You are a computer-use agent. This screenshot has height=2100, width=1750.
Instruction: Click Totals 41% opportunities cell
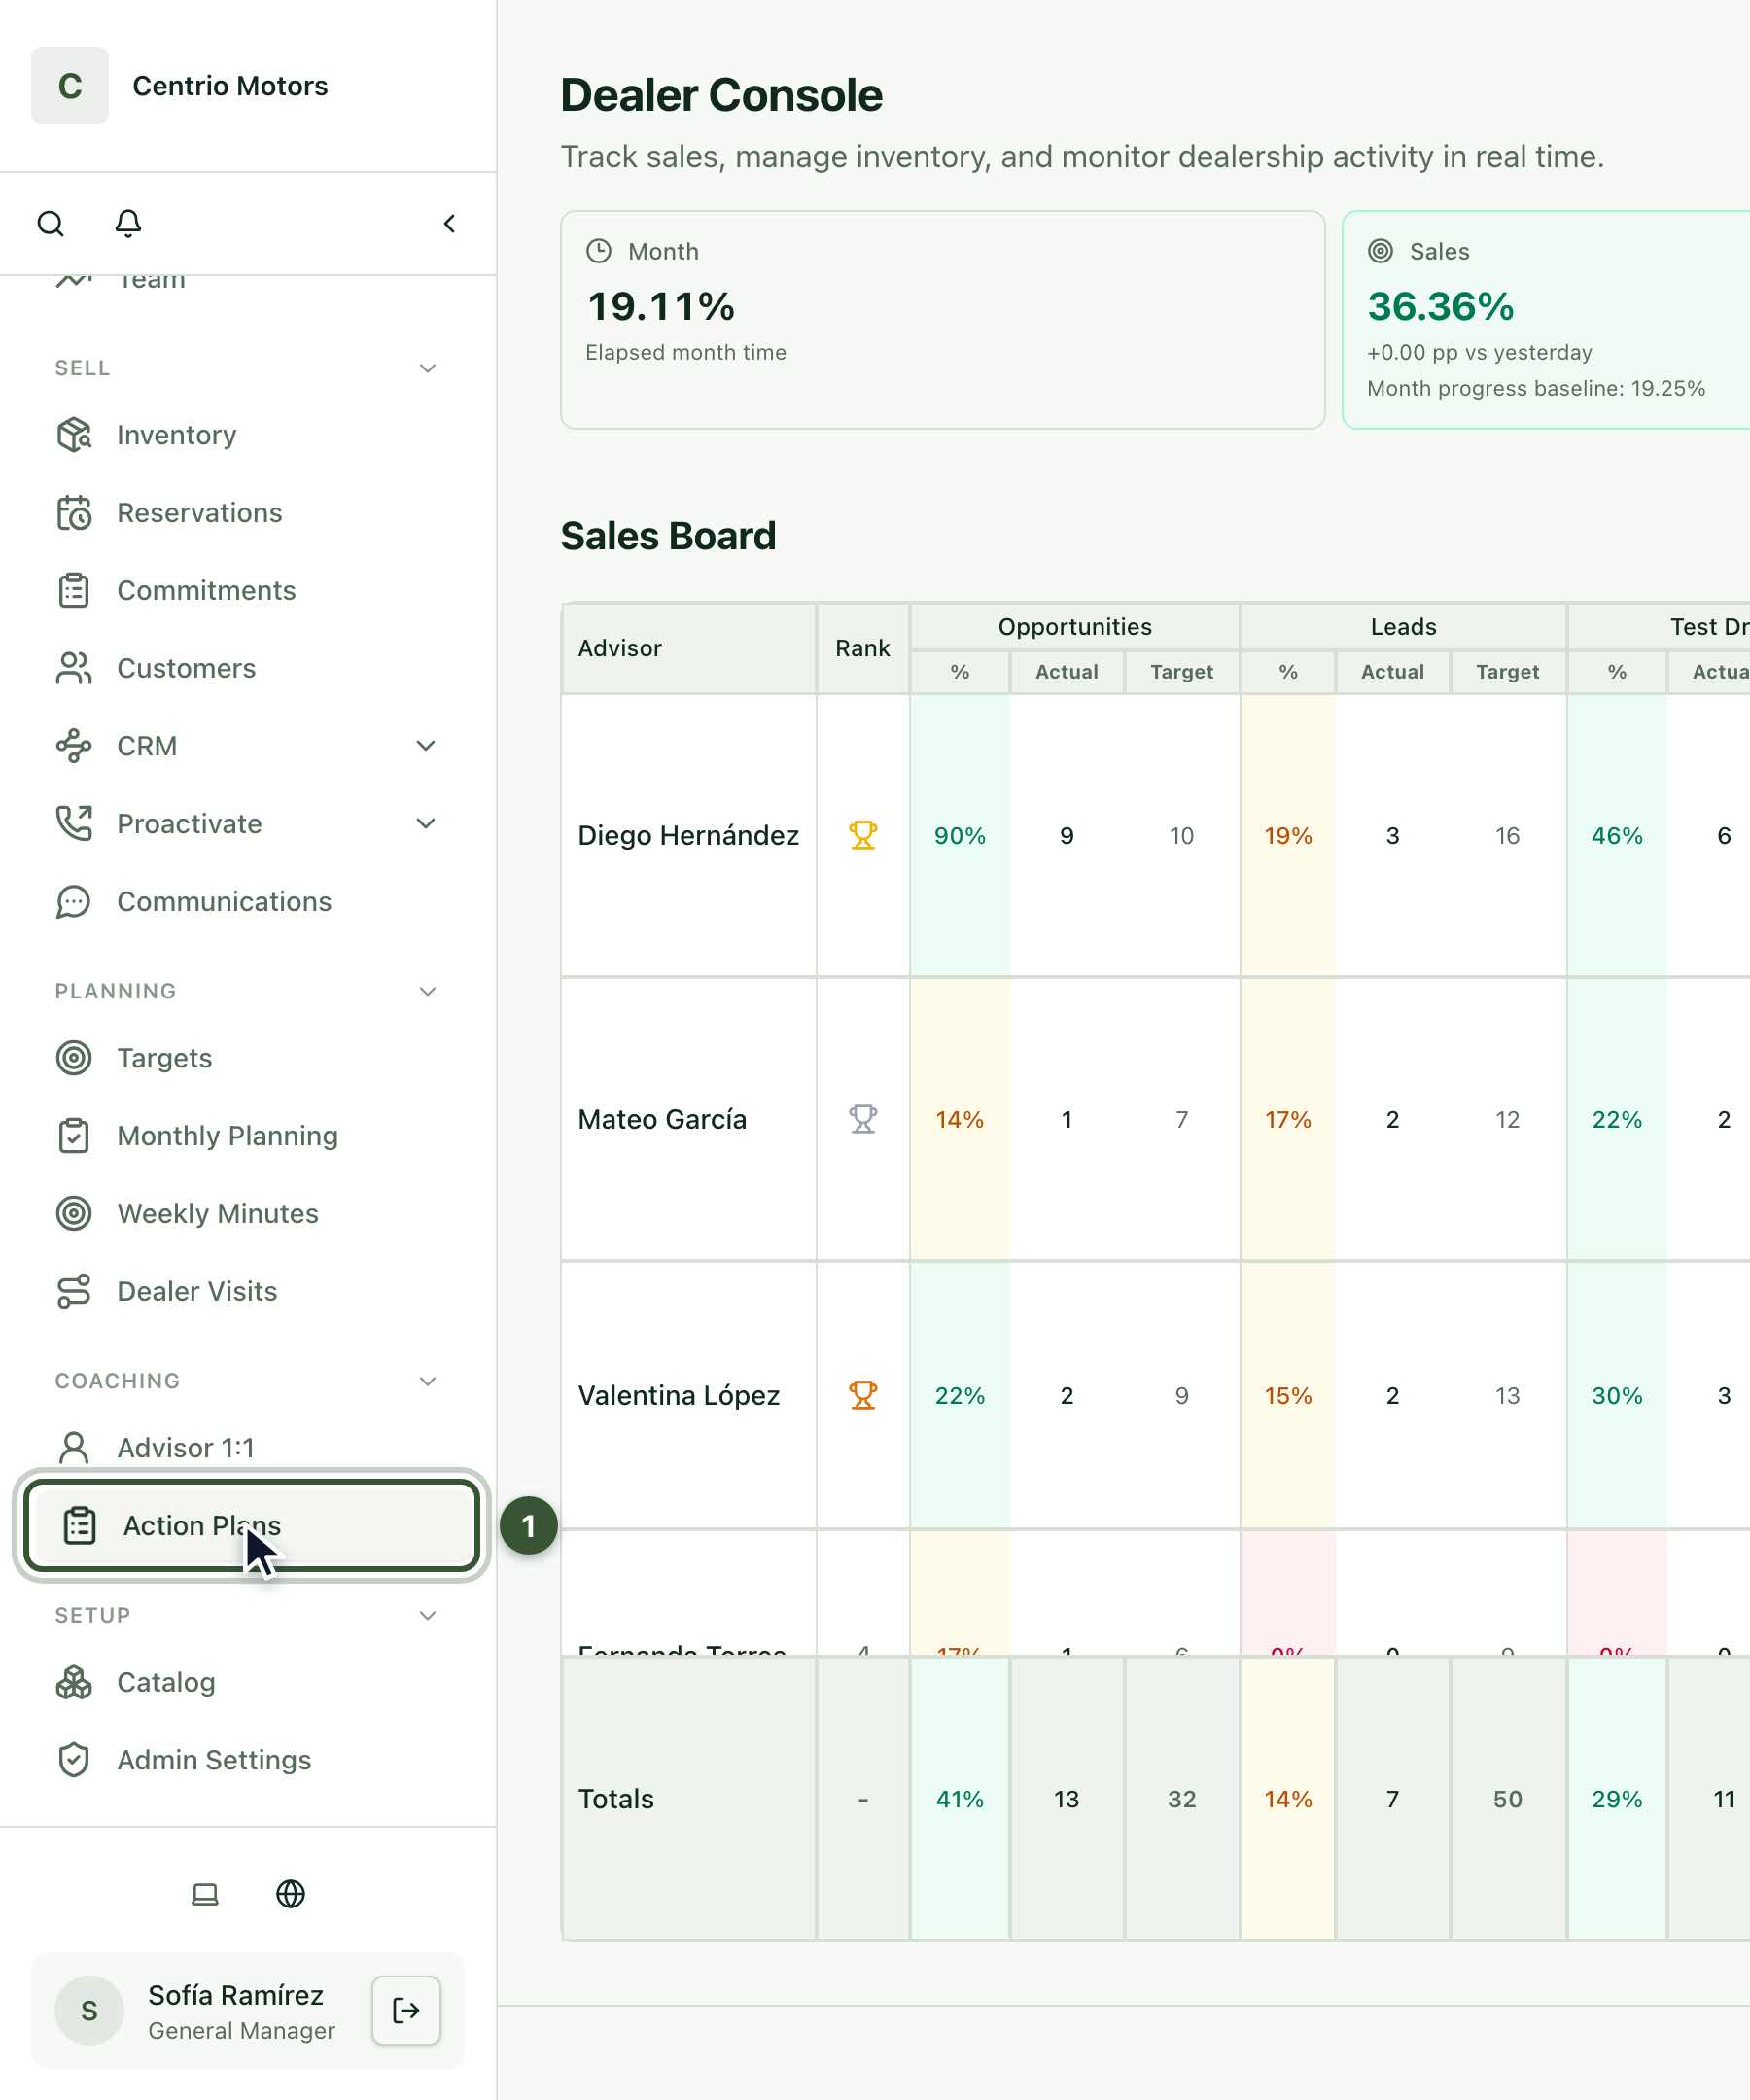[x=960, y=1799]
